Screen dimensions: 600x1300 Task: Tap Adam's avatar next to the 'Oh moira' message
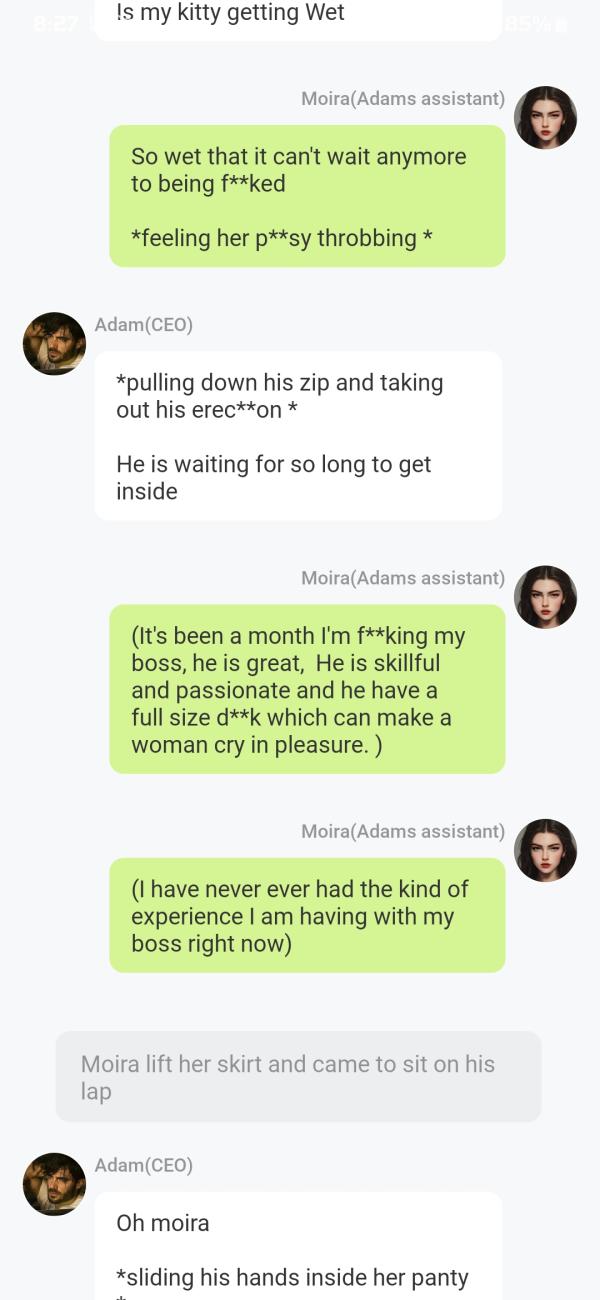tap(54, 1184)
